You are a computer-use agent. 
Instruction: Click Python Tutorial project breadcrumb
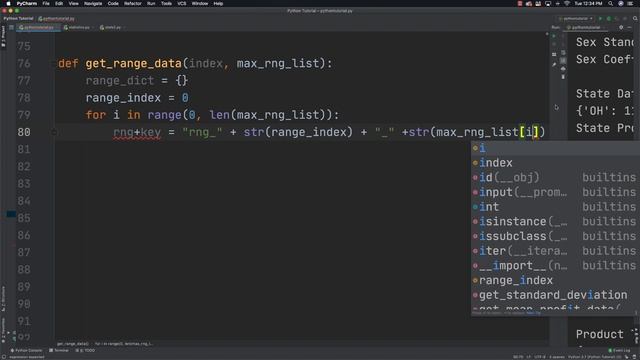coord(18,18)
